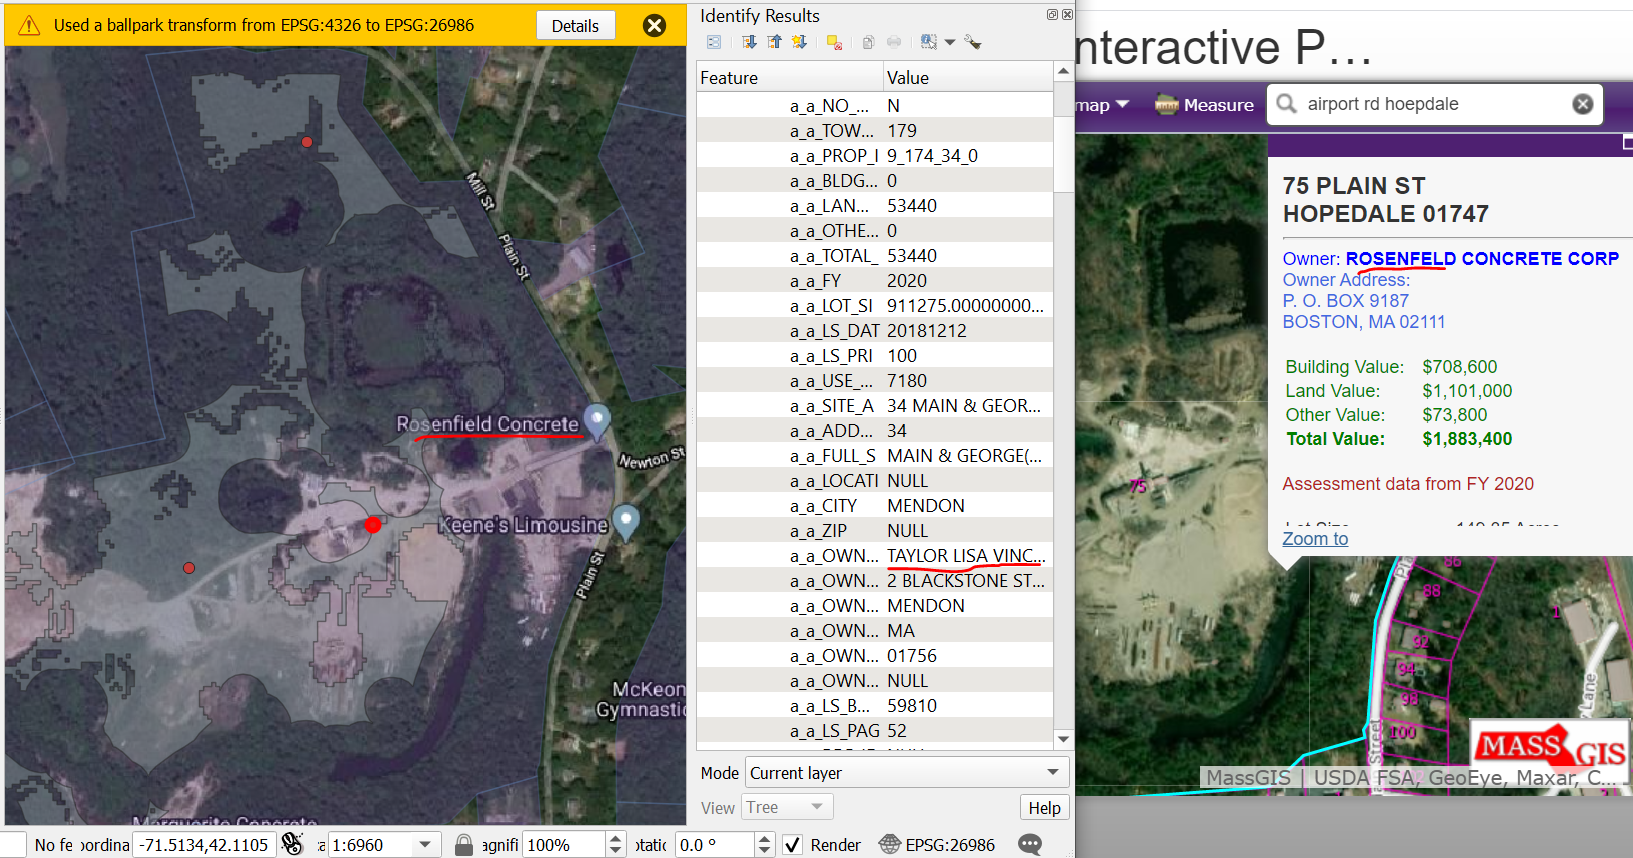Select the 2 BLACKSTONE ST... value
Viewport: 1633px width, 858px height.
click(968, 581)
